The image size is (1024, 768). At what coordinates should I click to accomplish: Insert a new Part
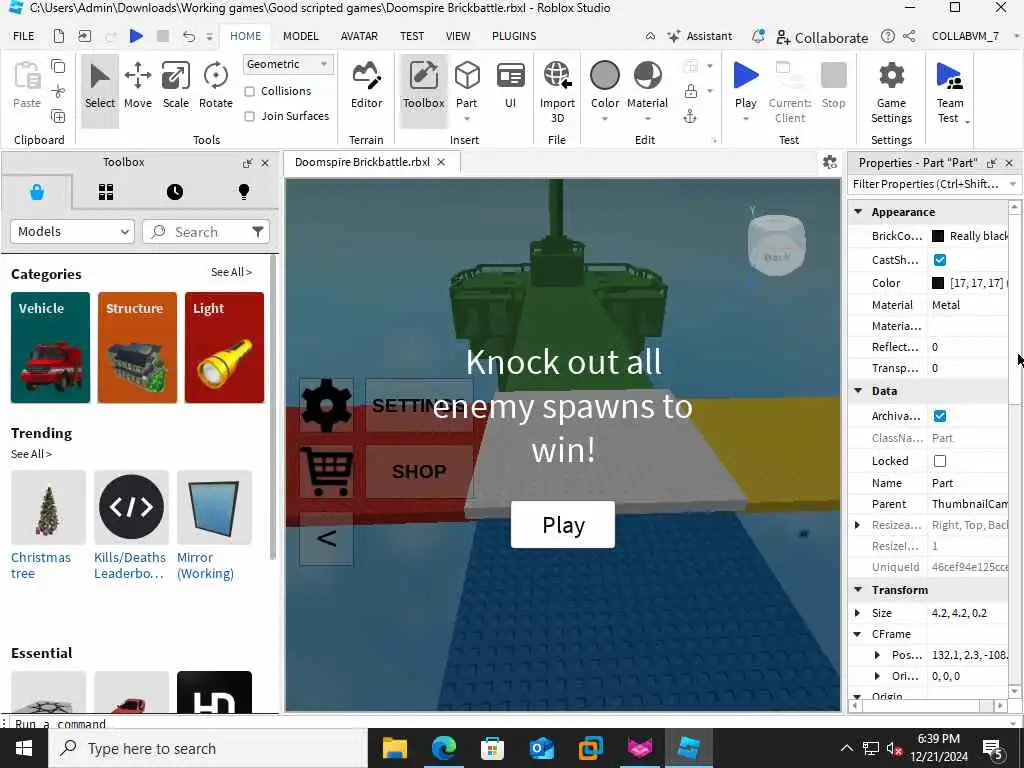click(467, 85)
